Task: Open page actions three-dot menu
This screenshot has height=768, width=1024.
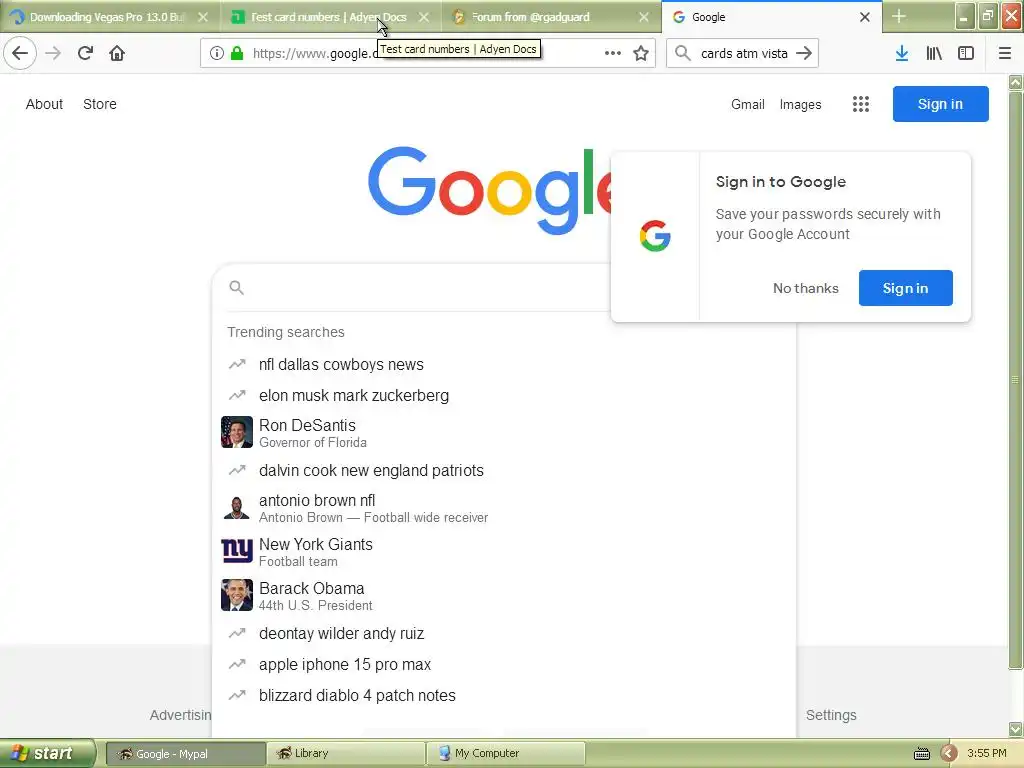Action: (x=613, y=53)
